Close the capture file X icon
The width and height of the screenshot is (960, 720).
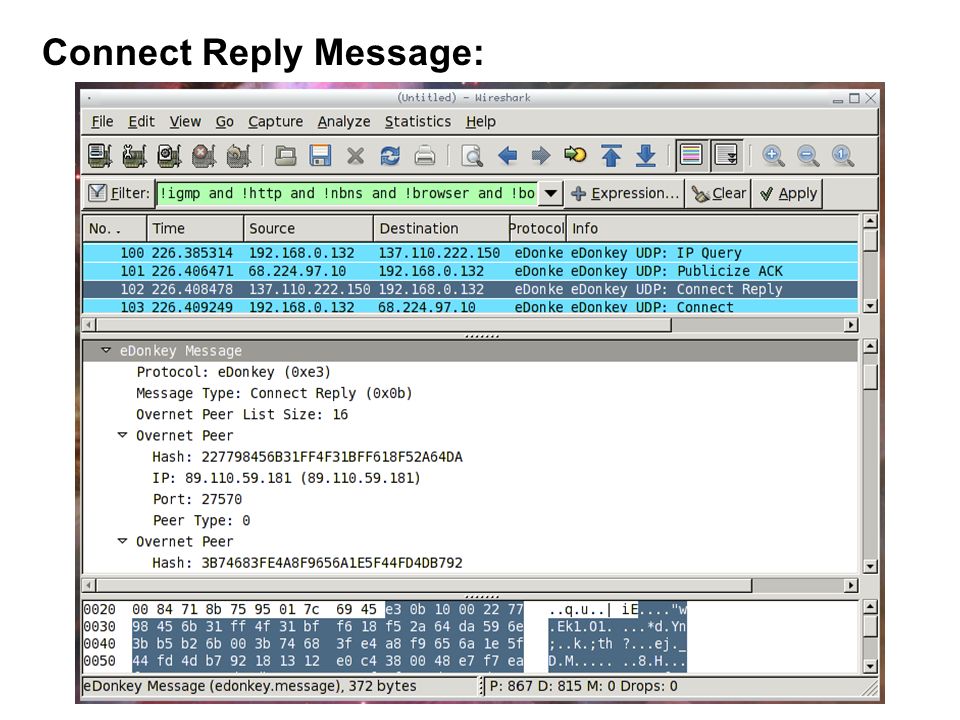click(355, 156)
